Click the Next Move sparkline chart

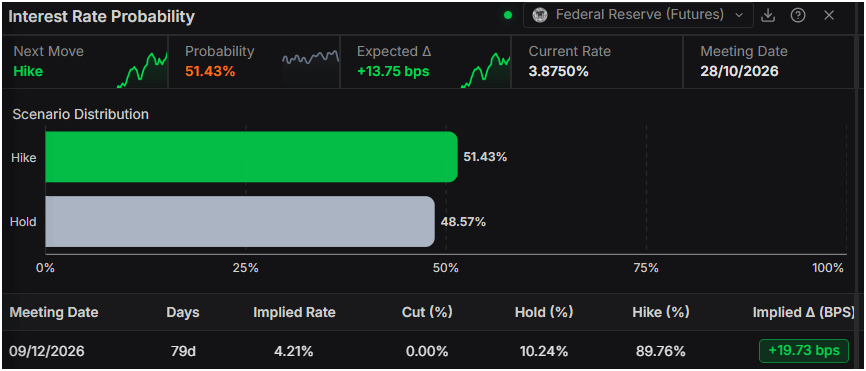pos(142,69)
